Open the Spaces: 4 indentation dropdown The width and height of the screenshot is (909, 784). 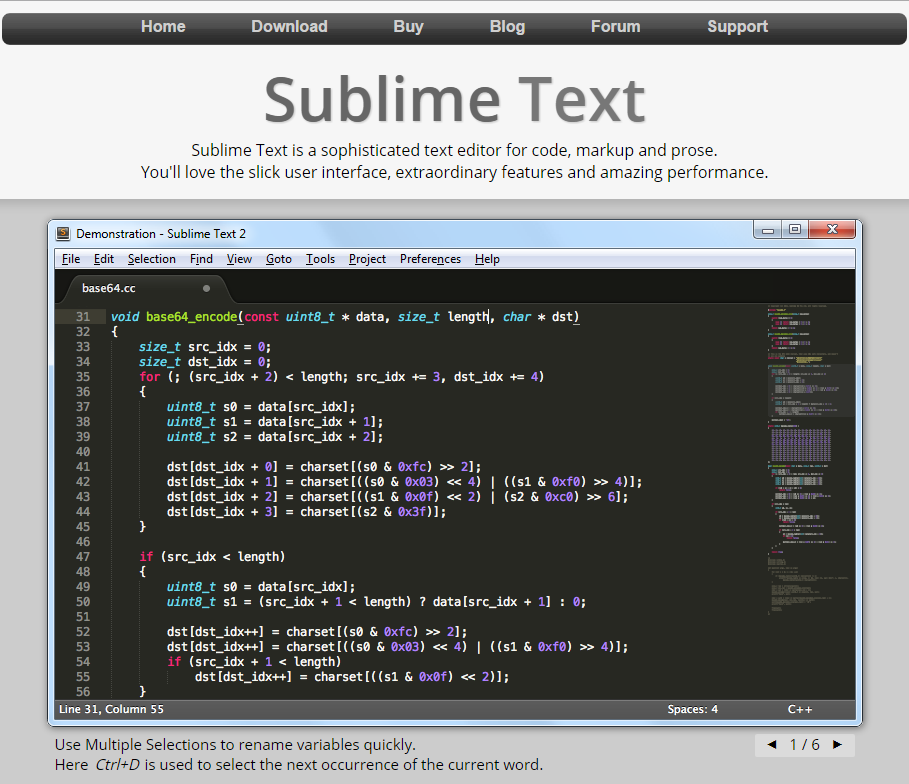coord(692,709)
